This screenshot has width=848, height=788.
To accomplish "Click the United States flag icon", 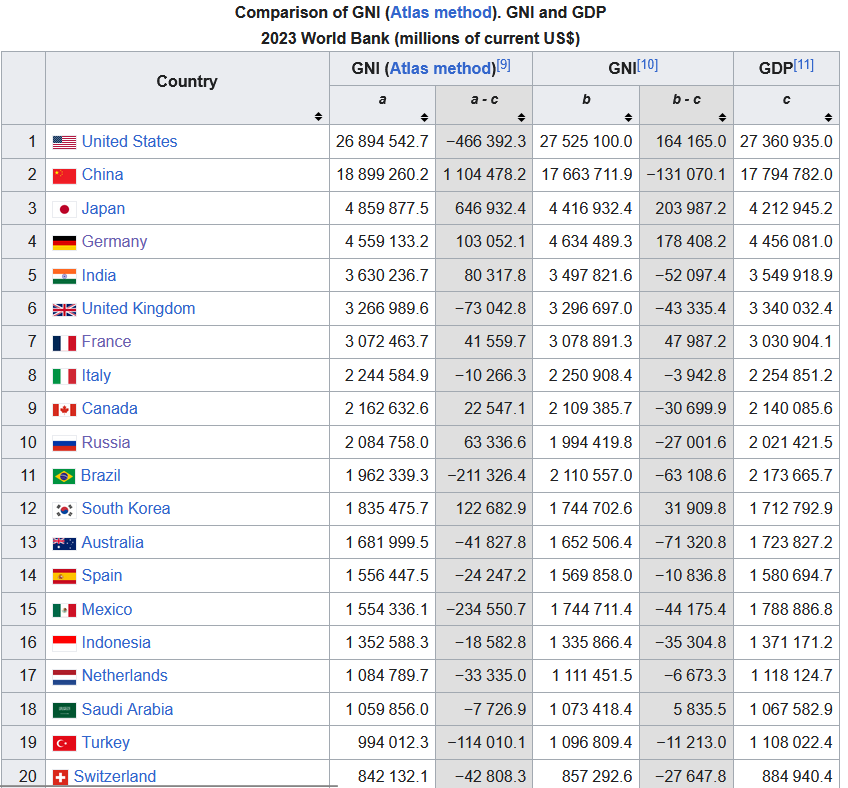I will 64,142.
